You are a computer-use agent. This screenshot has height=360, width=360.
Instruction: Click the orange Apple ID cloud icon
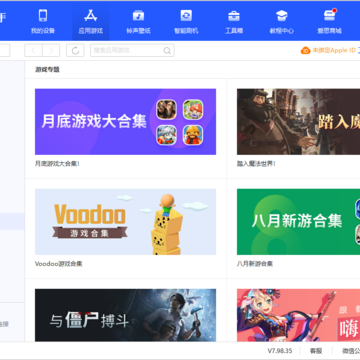tap(305, 50)
